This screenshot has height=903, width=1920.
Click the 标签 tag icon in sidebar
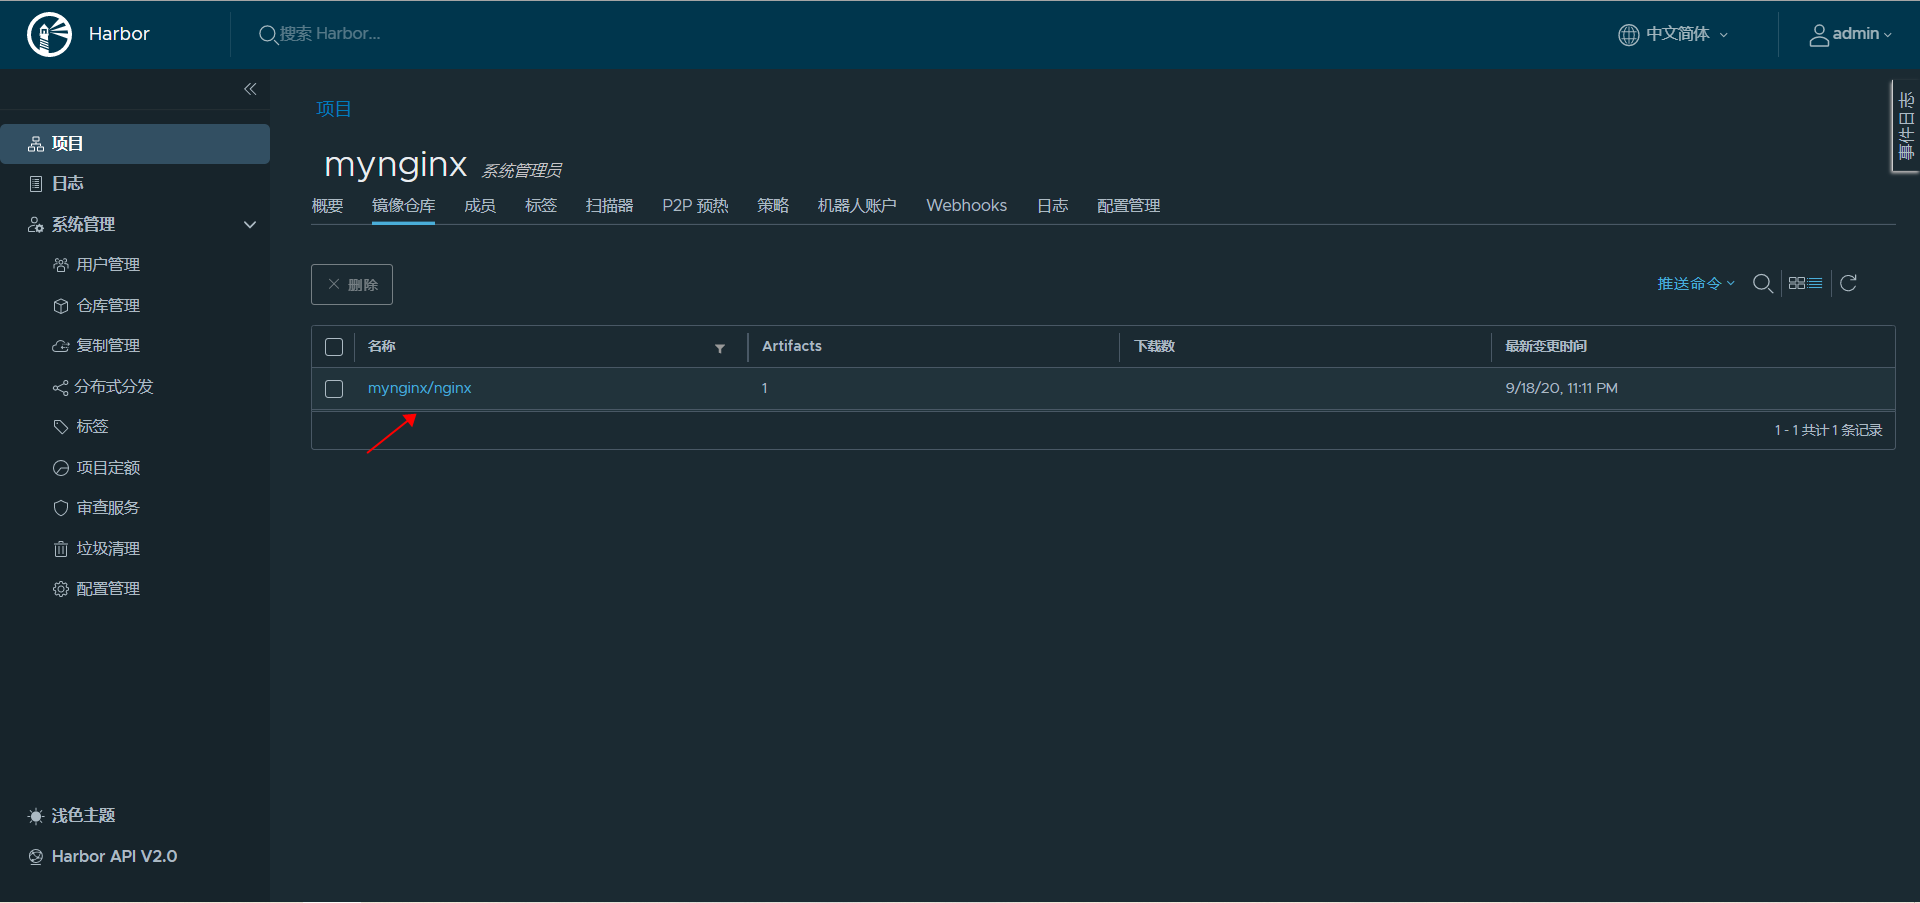tap(61, 427)
